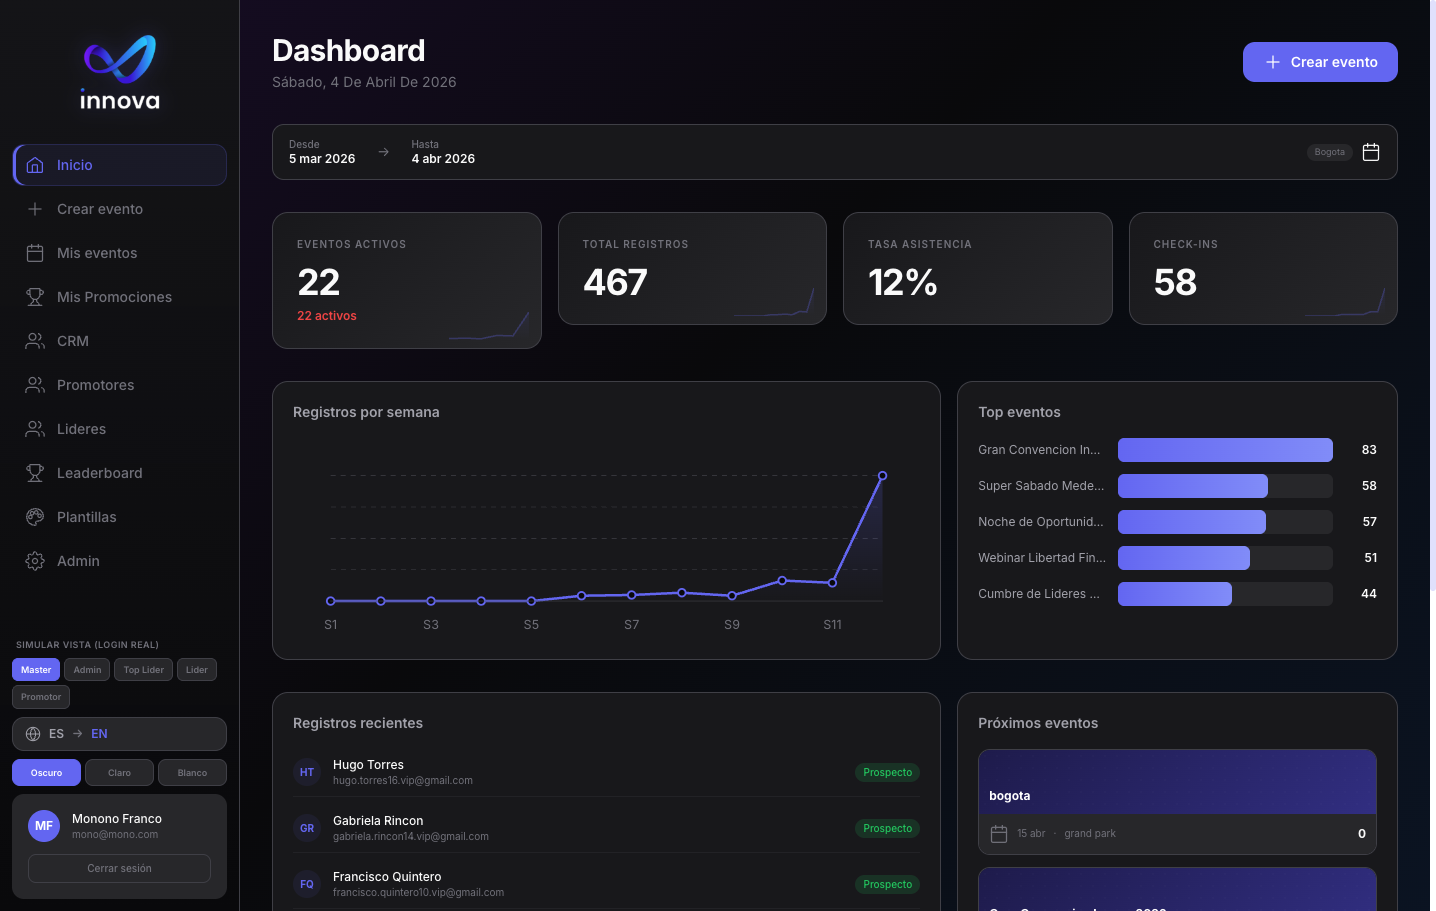This screenshot has height=911, width=1436.
Task: Click Noche de Oportunid... event name
Action: pos(1041,522)
